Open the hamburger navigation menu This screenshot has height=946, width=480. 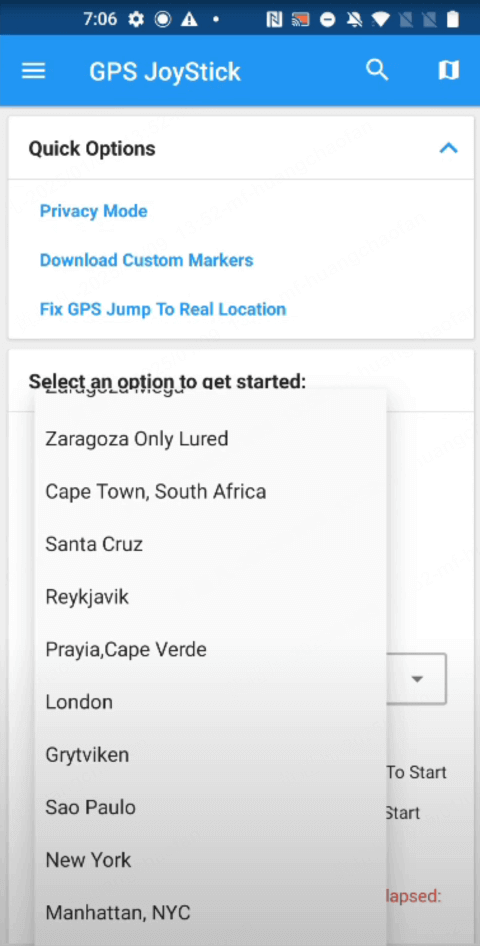tap(33, 71)
